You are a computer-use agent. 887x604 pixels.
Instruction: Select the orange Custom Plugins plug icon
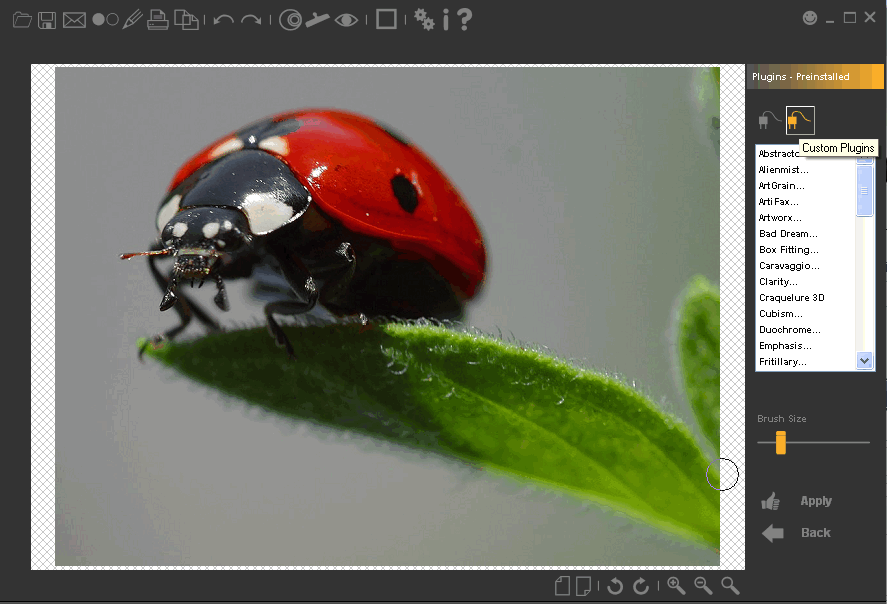800,120
